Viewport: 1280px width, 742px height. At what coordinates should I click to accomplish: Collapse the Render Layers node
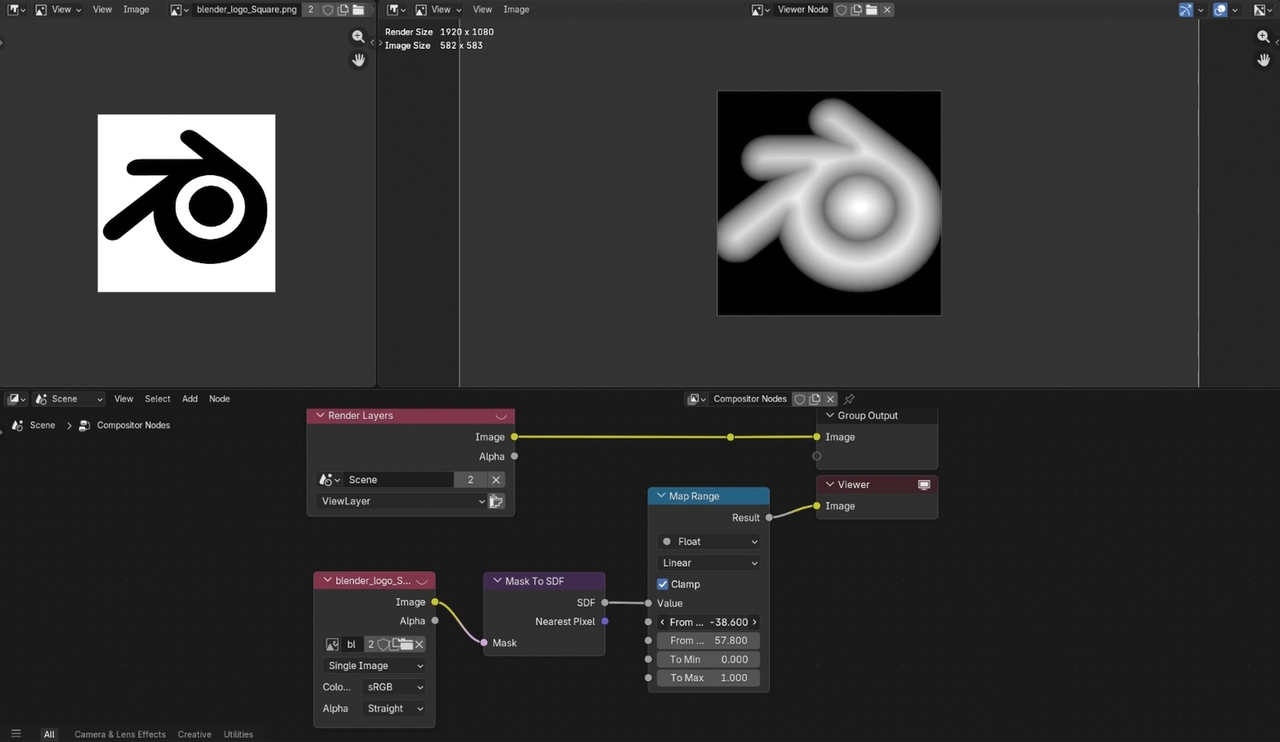click(x=320, y=416)
